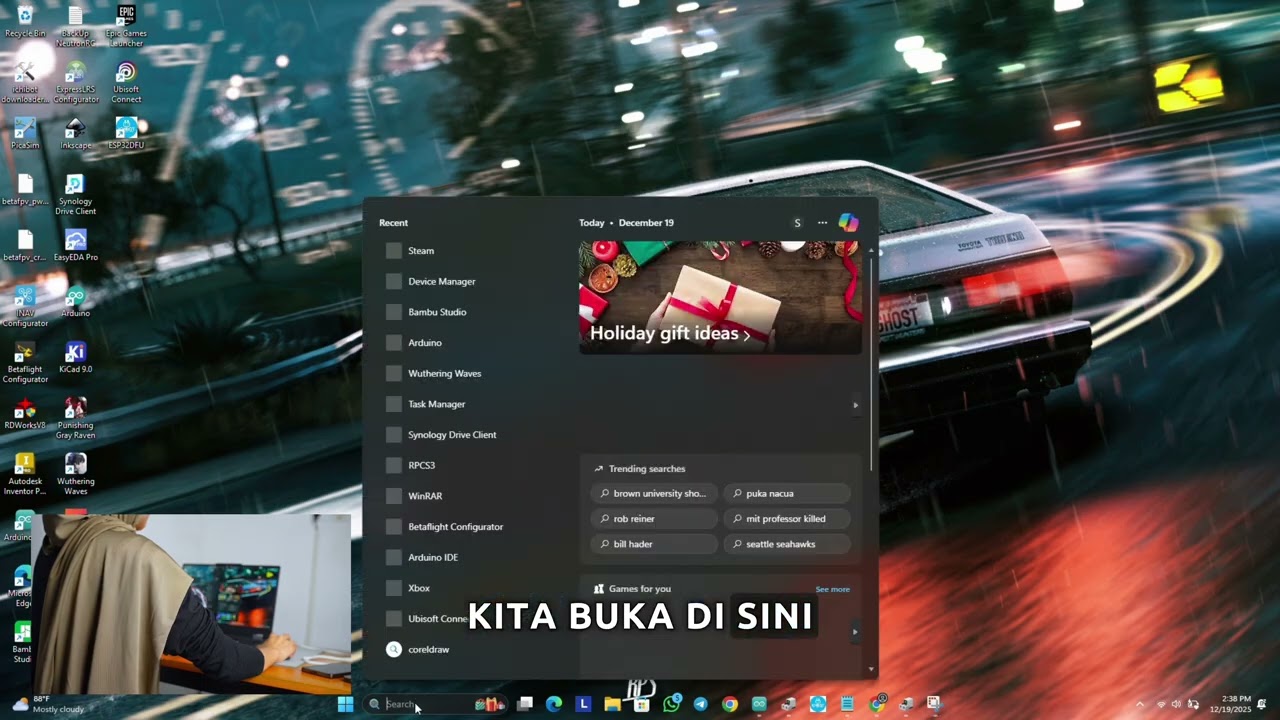Open the weather widget on taskbar
The height and width of the screenshot is (720, 1280).
[50, 704]
